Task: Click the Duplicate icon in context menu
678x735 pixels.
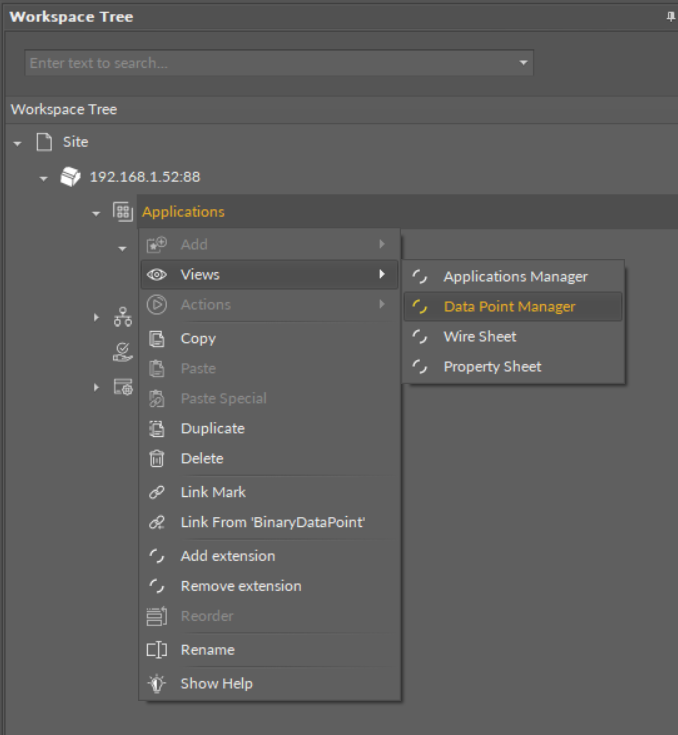Action: click(x=156, y=429)
